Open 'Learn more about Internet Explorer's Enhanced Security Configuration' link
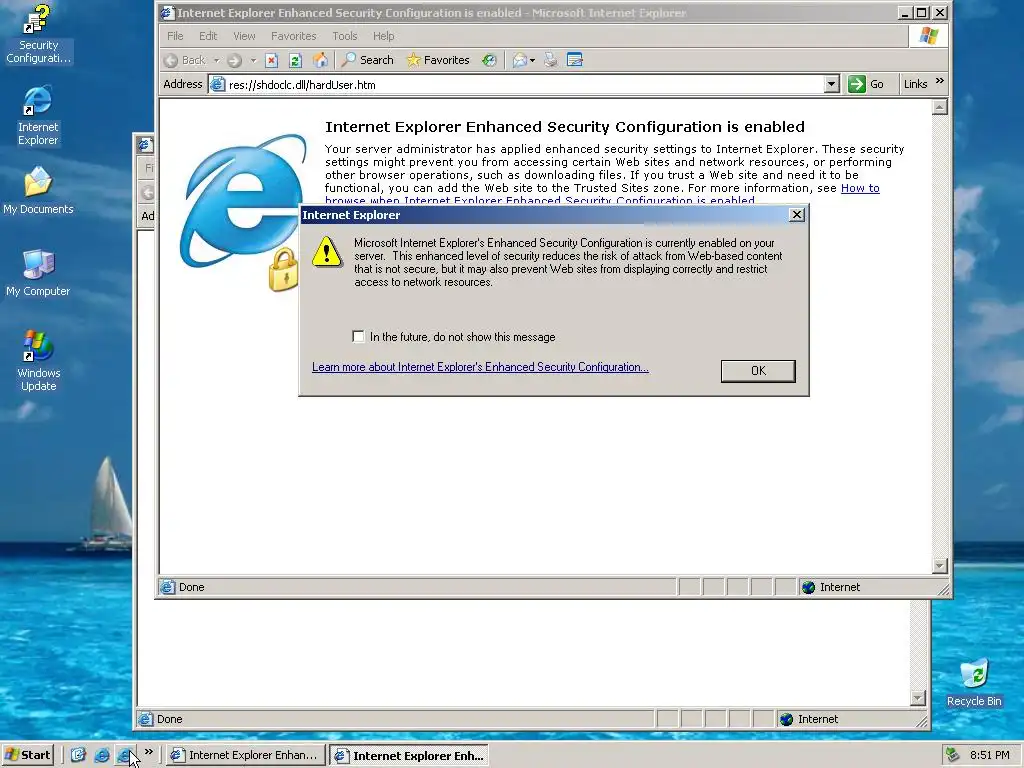The height and width of the screenshot is (768, 1024). click(x=480, y=367)
